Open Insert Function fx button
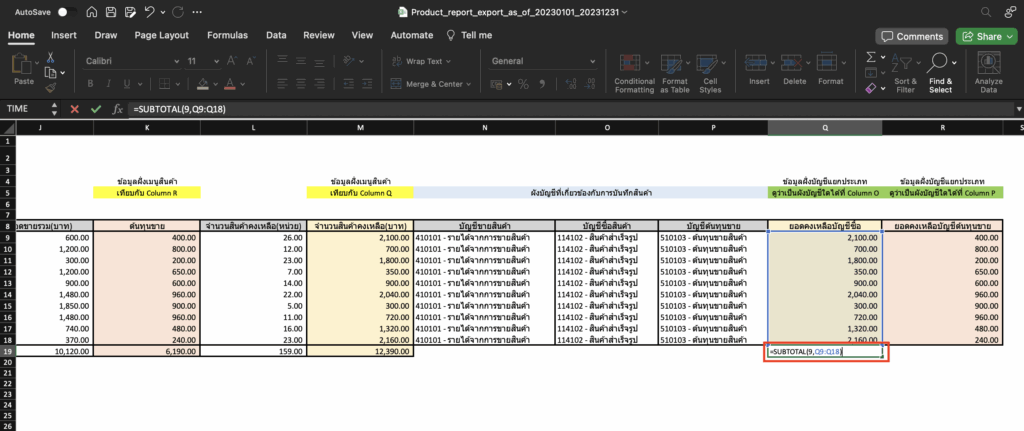 [x=117, y=108]
